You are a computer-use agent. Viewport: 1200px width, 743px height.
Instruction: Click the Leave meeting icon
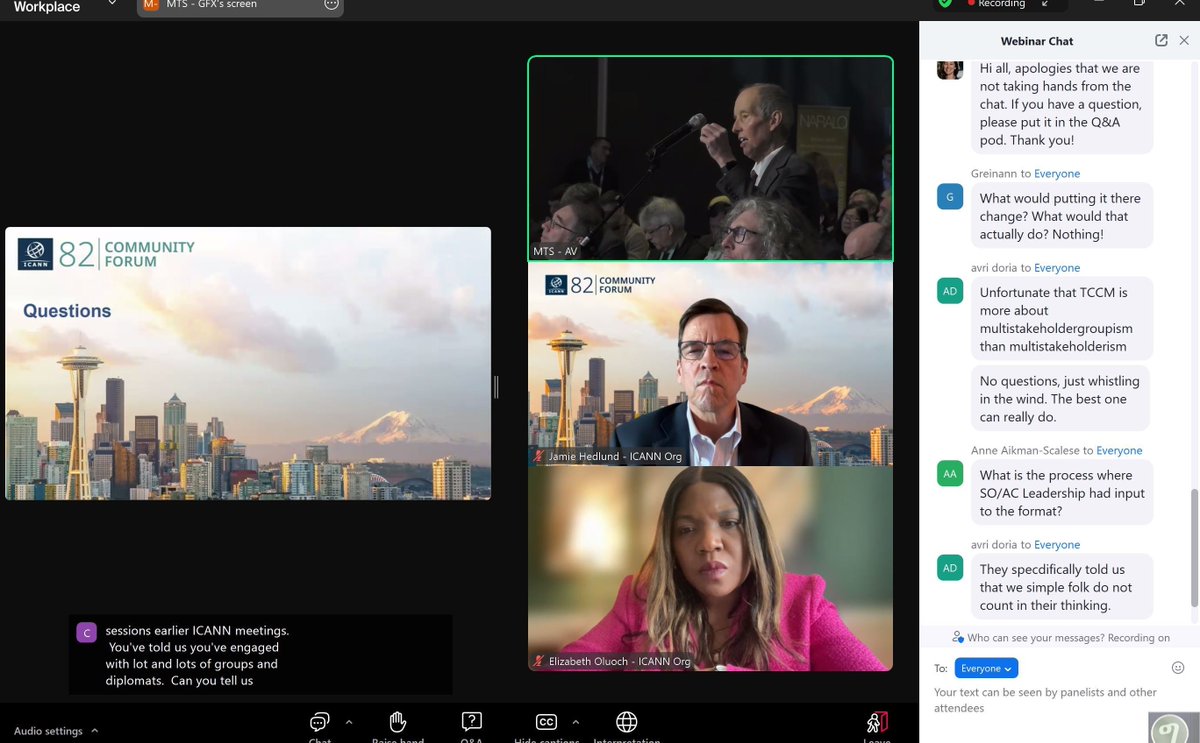(877, 722)
